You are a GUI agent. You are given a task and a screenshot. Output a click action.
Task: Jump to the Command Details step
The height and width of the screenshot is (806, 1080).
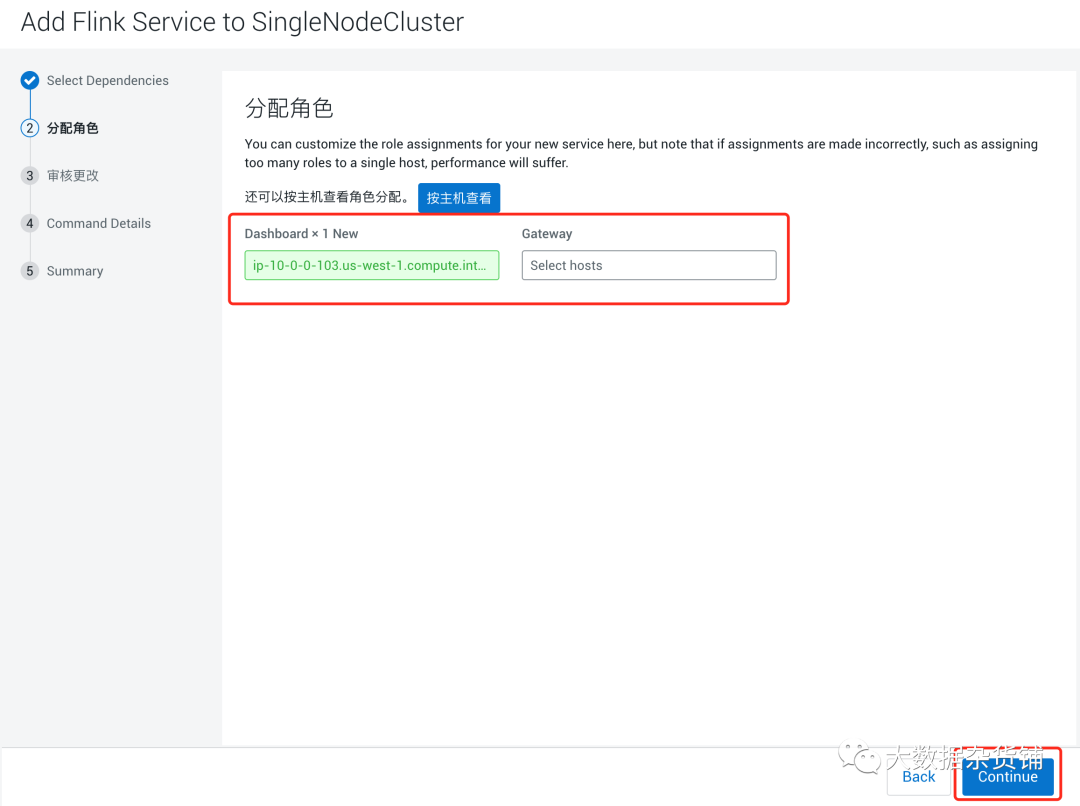click(x=98, y=224)
